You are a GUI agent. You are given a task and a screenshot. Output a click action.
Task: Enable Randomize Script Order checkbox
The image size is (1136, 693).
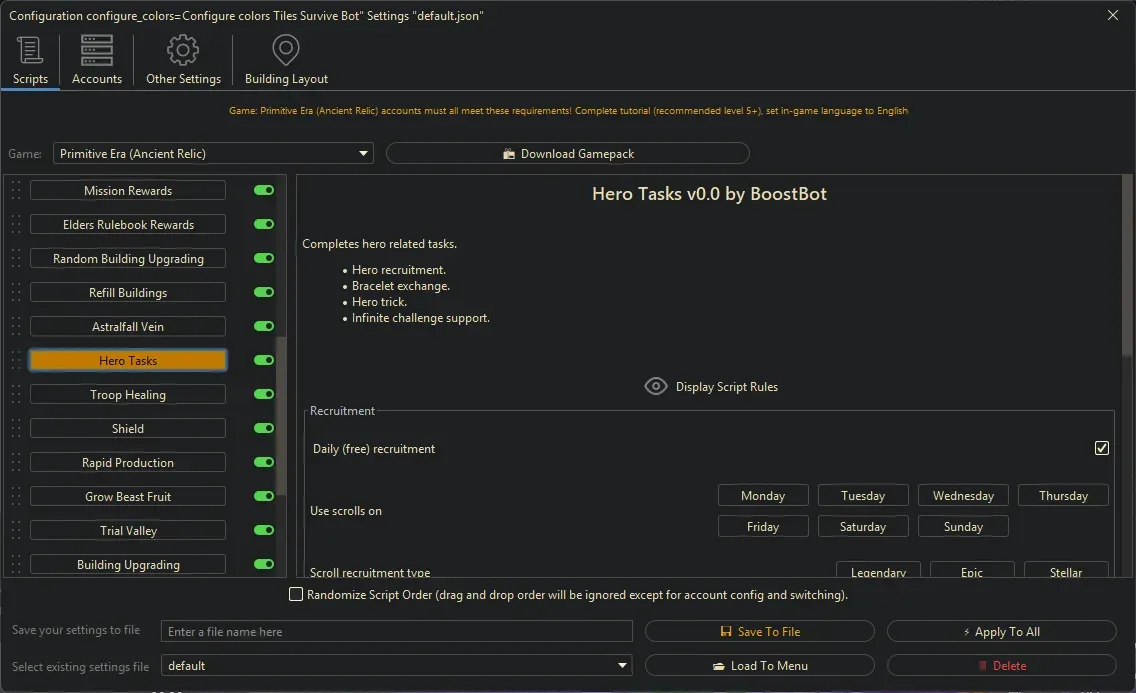point(296,595)
